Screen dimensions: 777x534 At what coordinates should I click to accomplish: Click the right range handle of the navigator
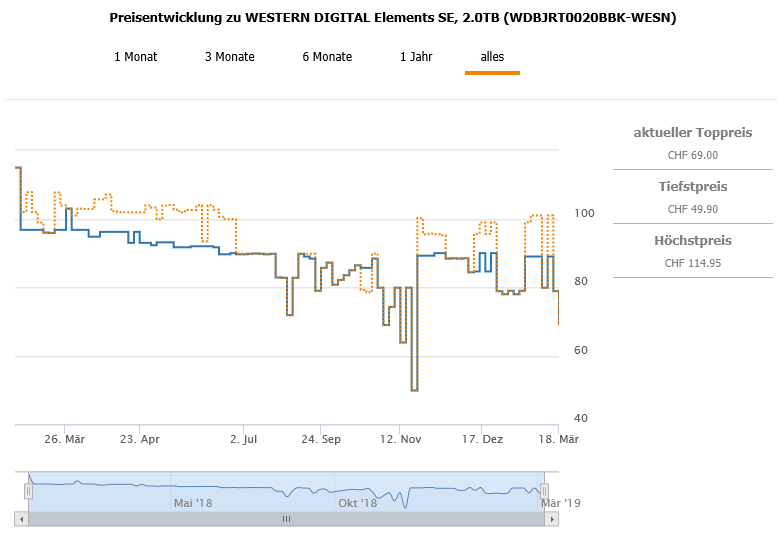(x=545, y=490)
